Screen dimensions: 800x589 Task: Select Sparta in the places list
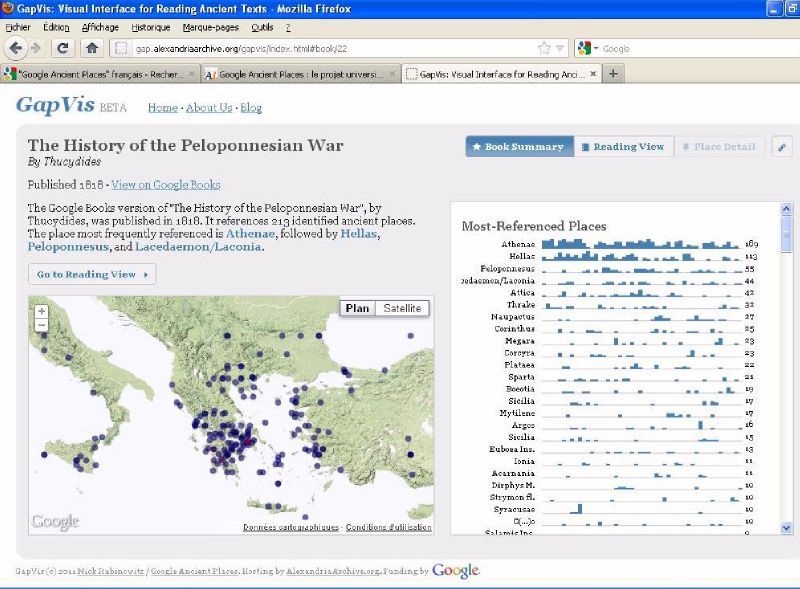click(521, 377)
